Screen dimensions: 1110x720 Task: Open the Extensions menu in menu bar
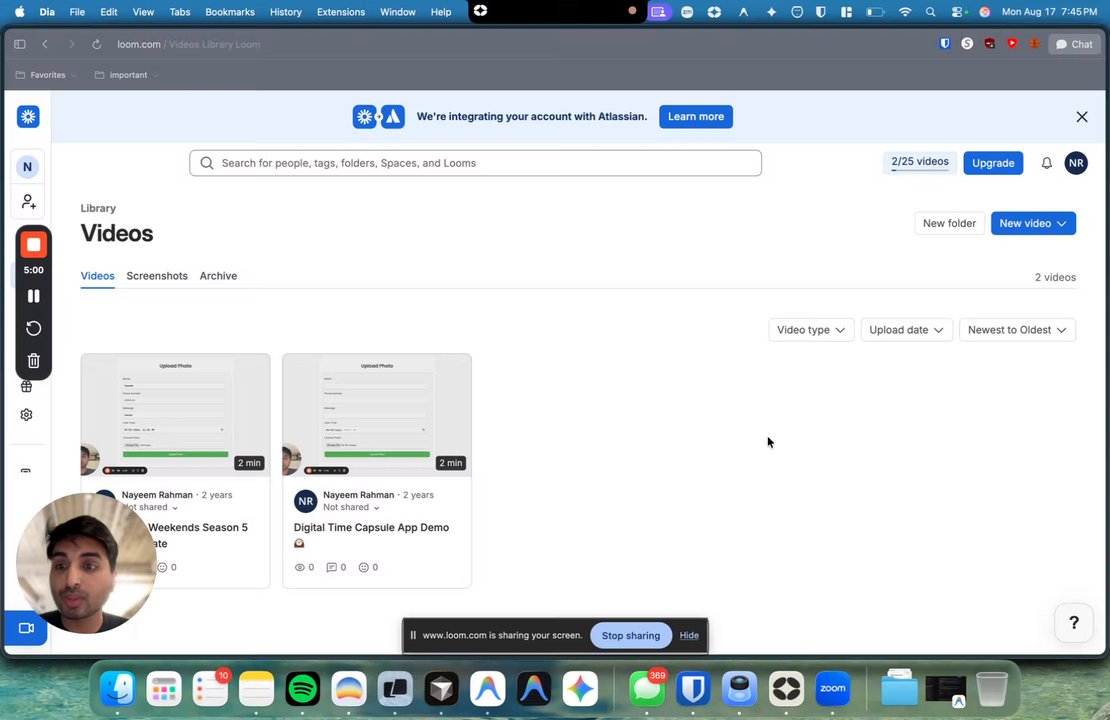[x=341, y=12]
